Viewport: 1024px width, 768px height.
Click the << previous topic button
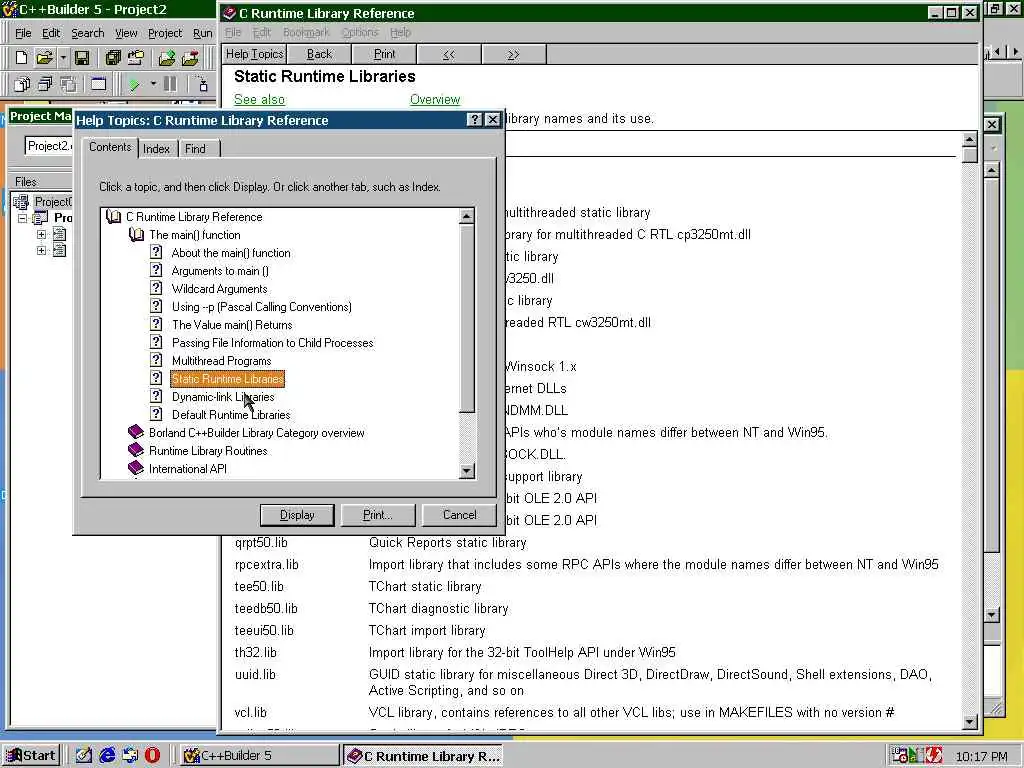pyautogui.click(x=449, y=54)
